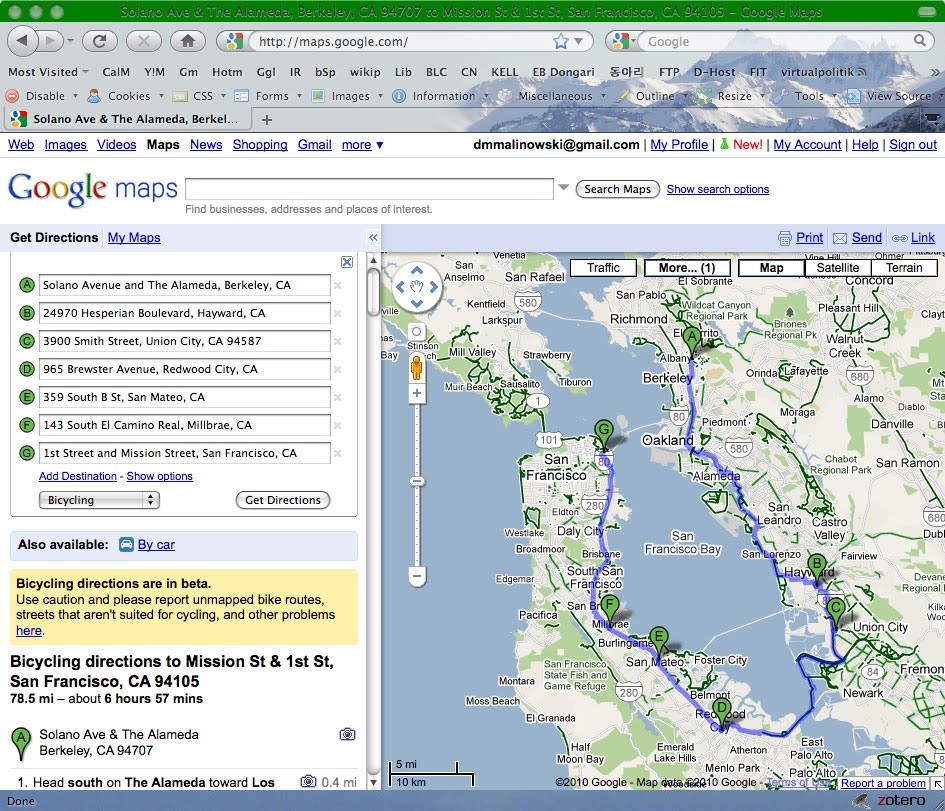Screen dimensions: 945x811
Task: Pan the map left with arrow control
Action: coord(400,287)
